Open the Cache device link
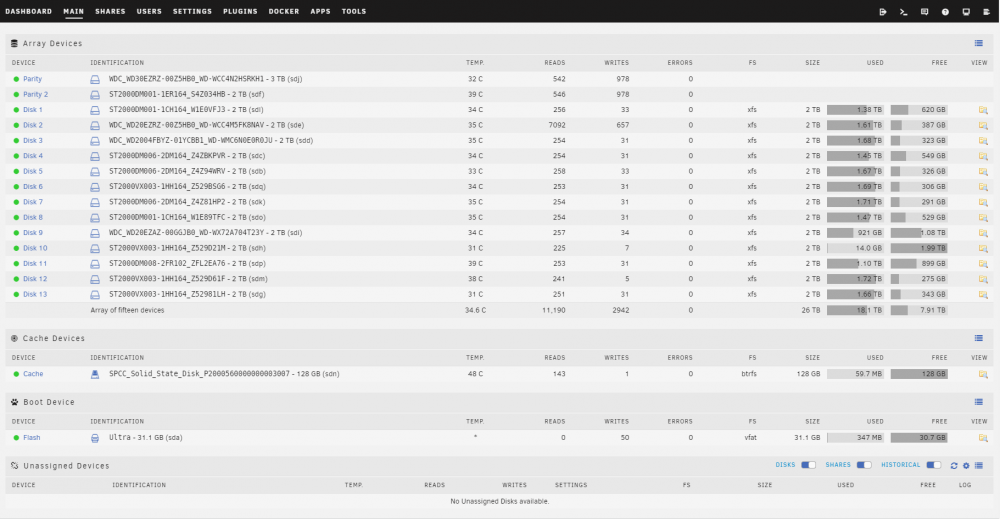The width and height of the screenshot is (1000, 519). pyautogui.click(x=33, y=374)
